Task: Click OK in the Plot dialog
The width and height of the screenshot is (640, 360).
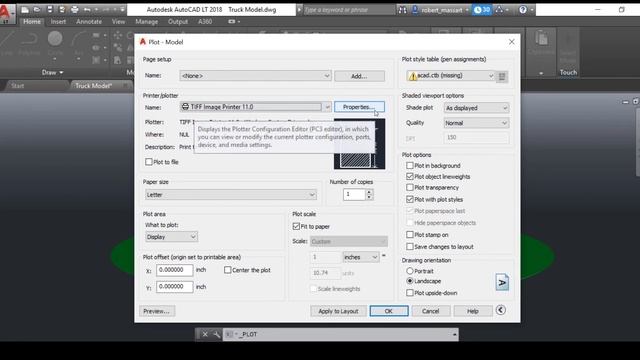Action: tap(389, 311)
